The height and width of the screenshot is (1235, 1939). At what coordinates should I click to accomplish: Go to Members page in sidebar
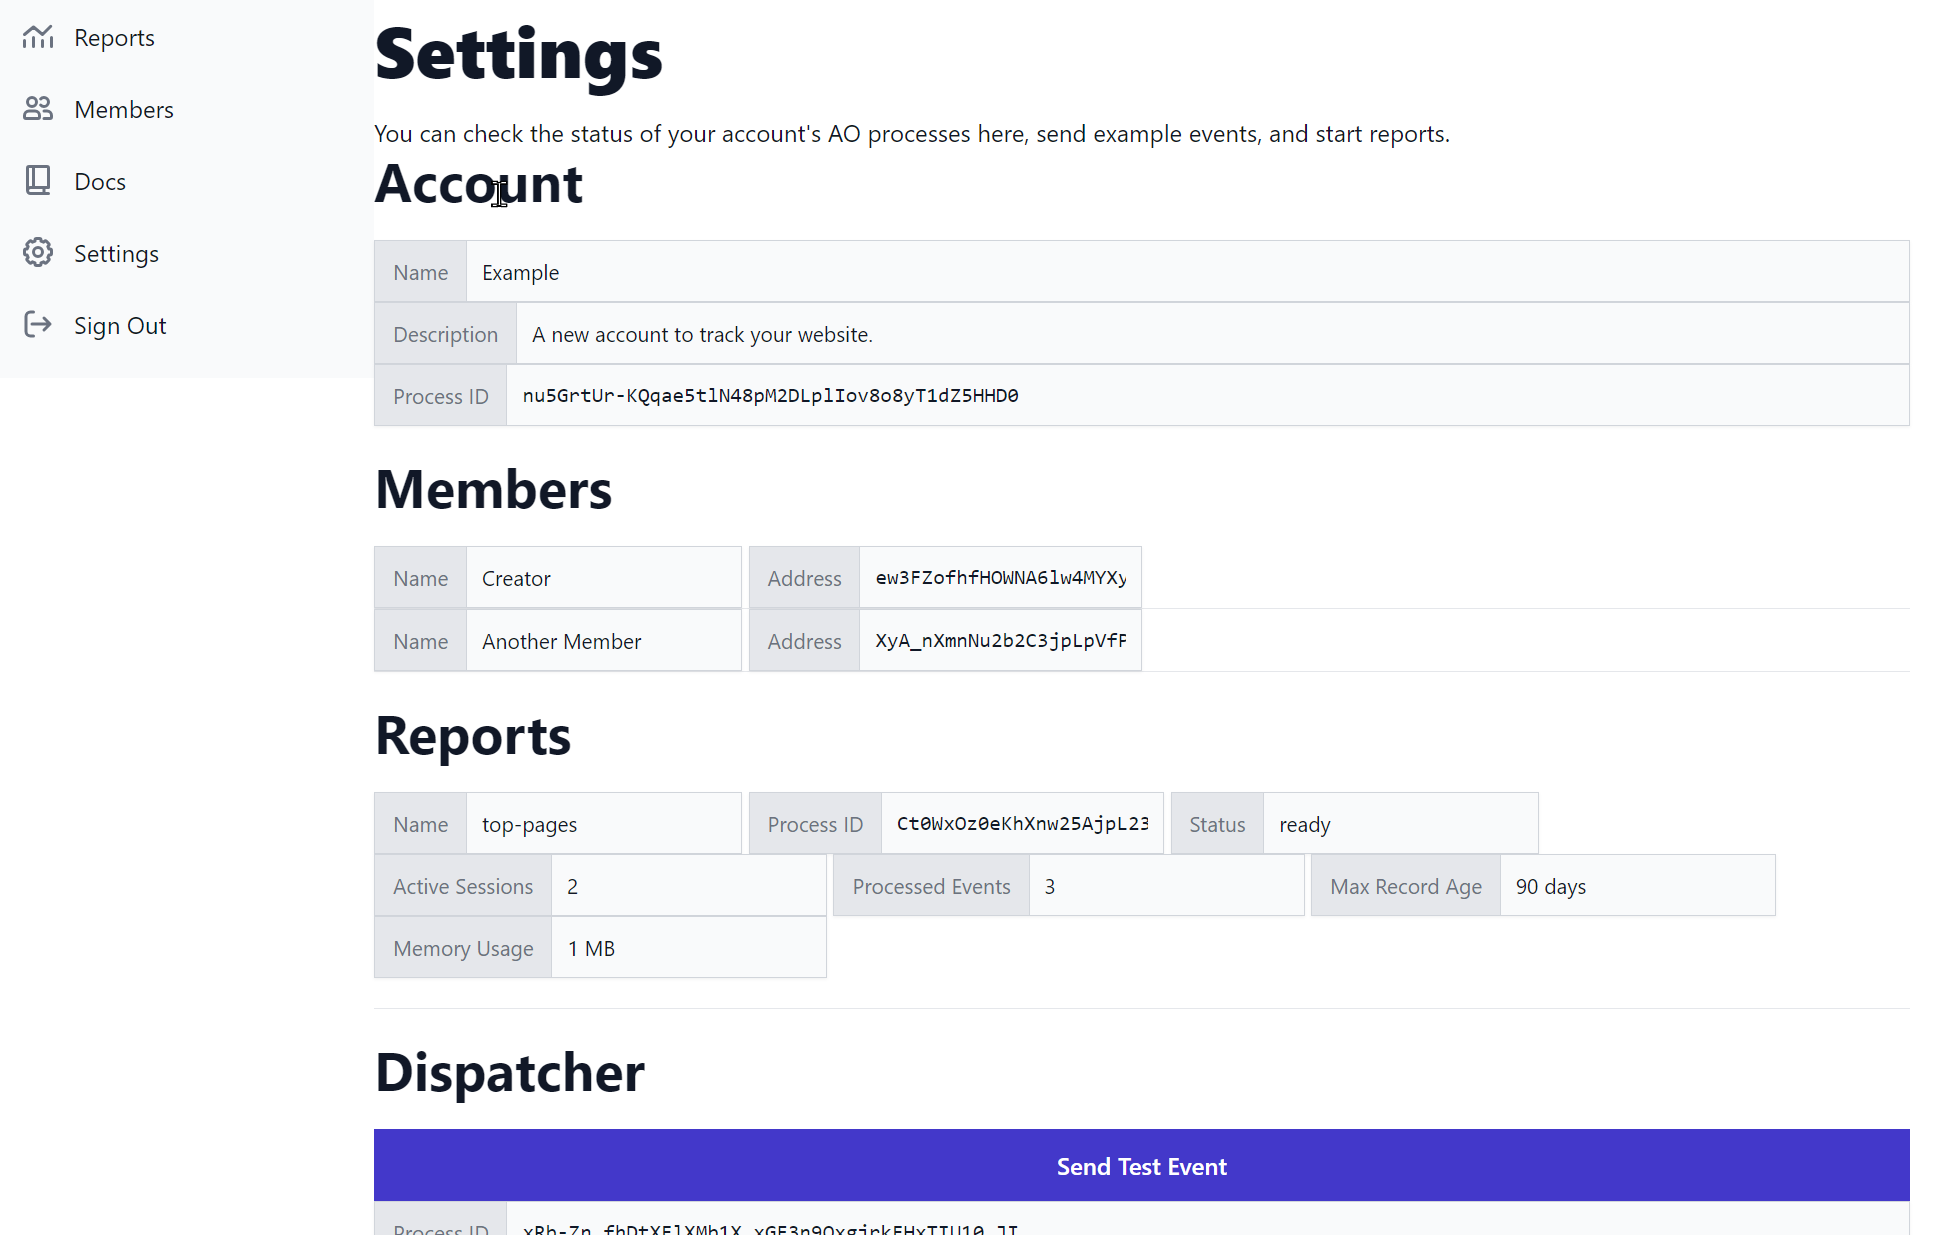click(124, 110)
